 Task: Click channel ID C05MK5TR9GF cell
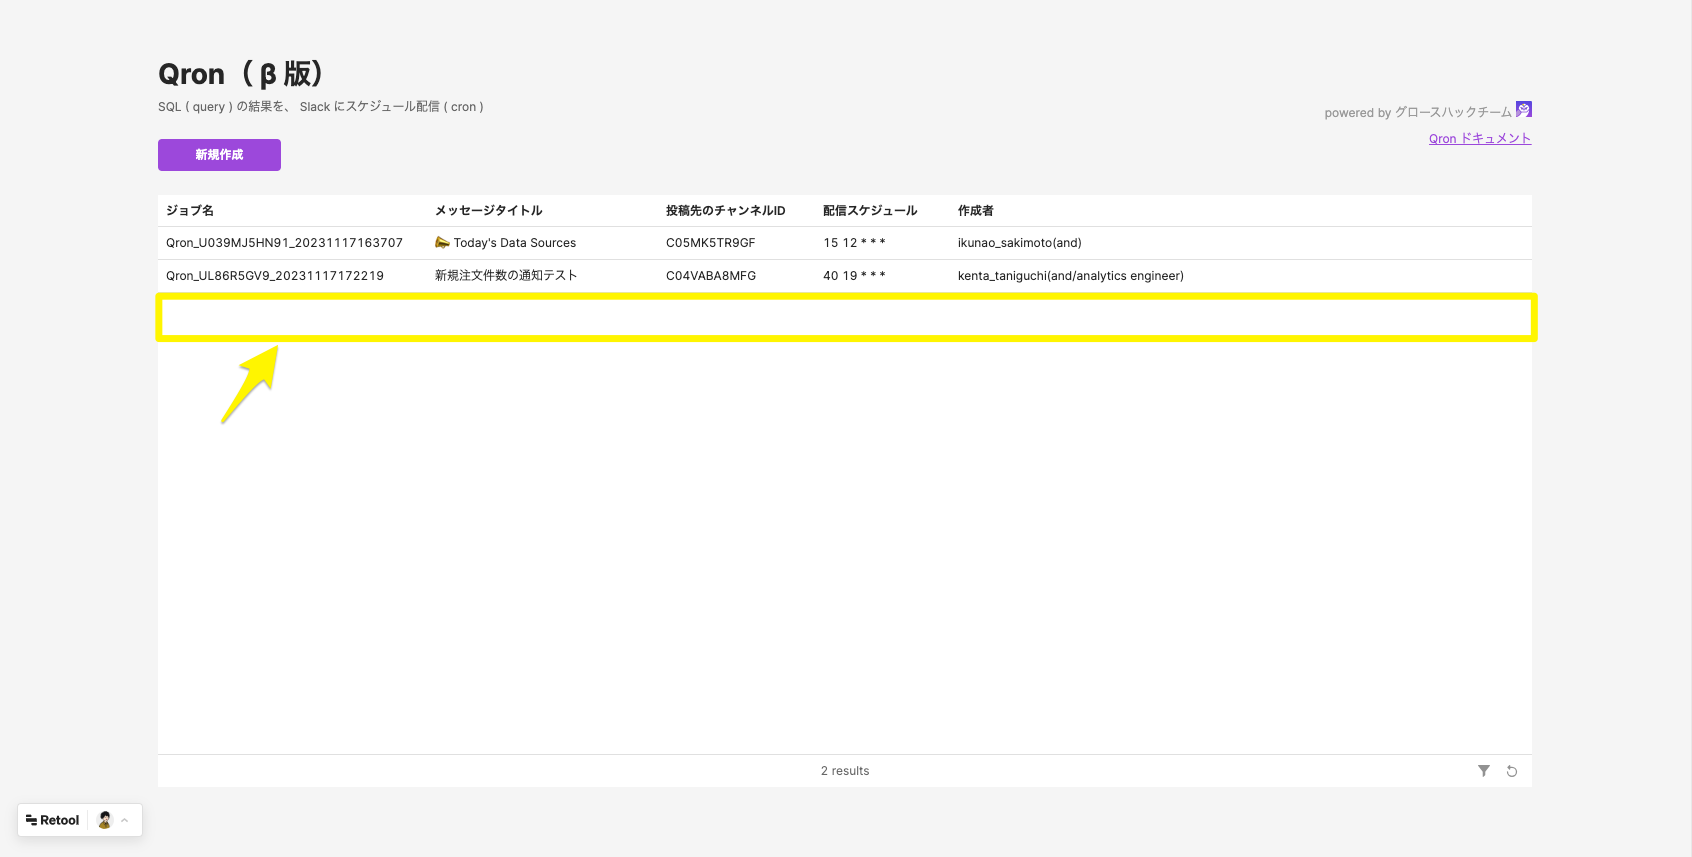(x=710, y=243)
